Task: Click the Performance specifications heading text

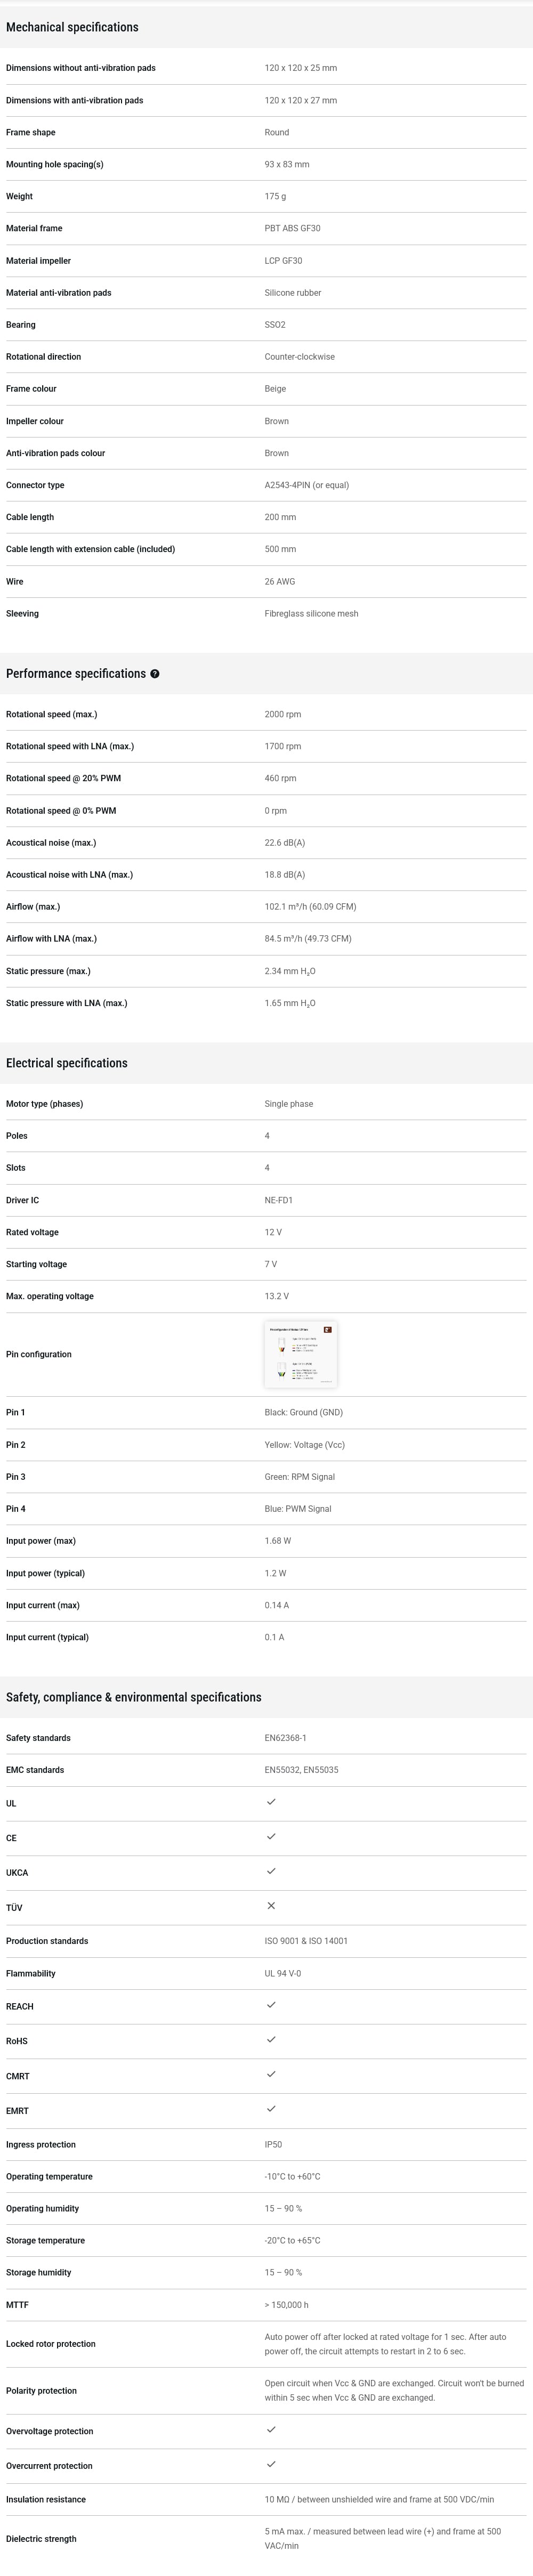Action: [76, 674]
